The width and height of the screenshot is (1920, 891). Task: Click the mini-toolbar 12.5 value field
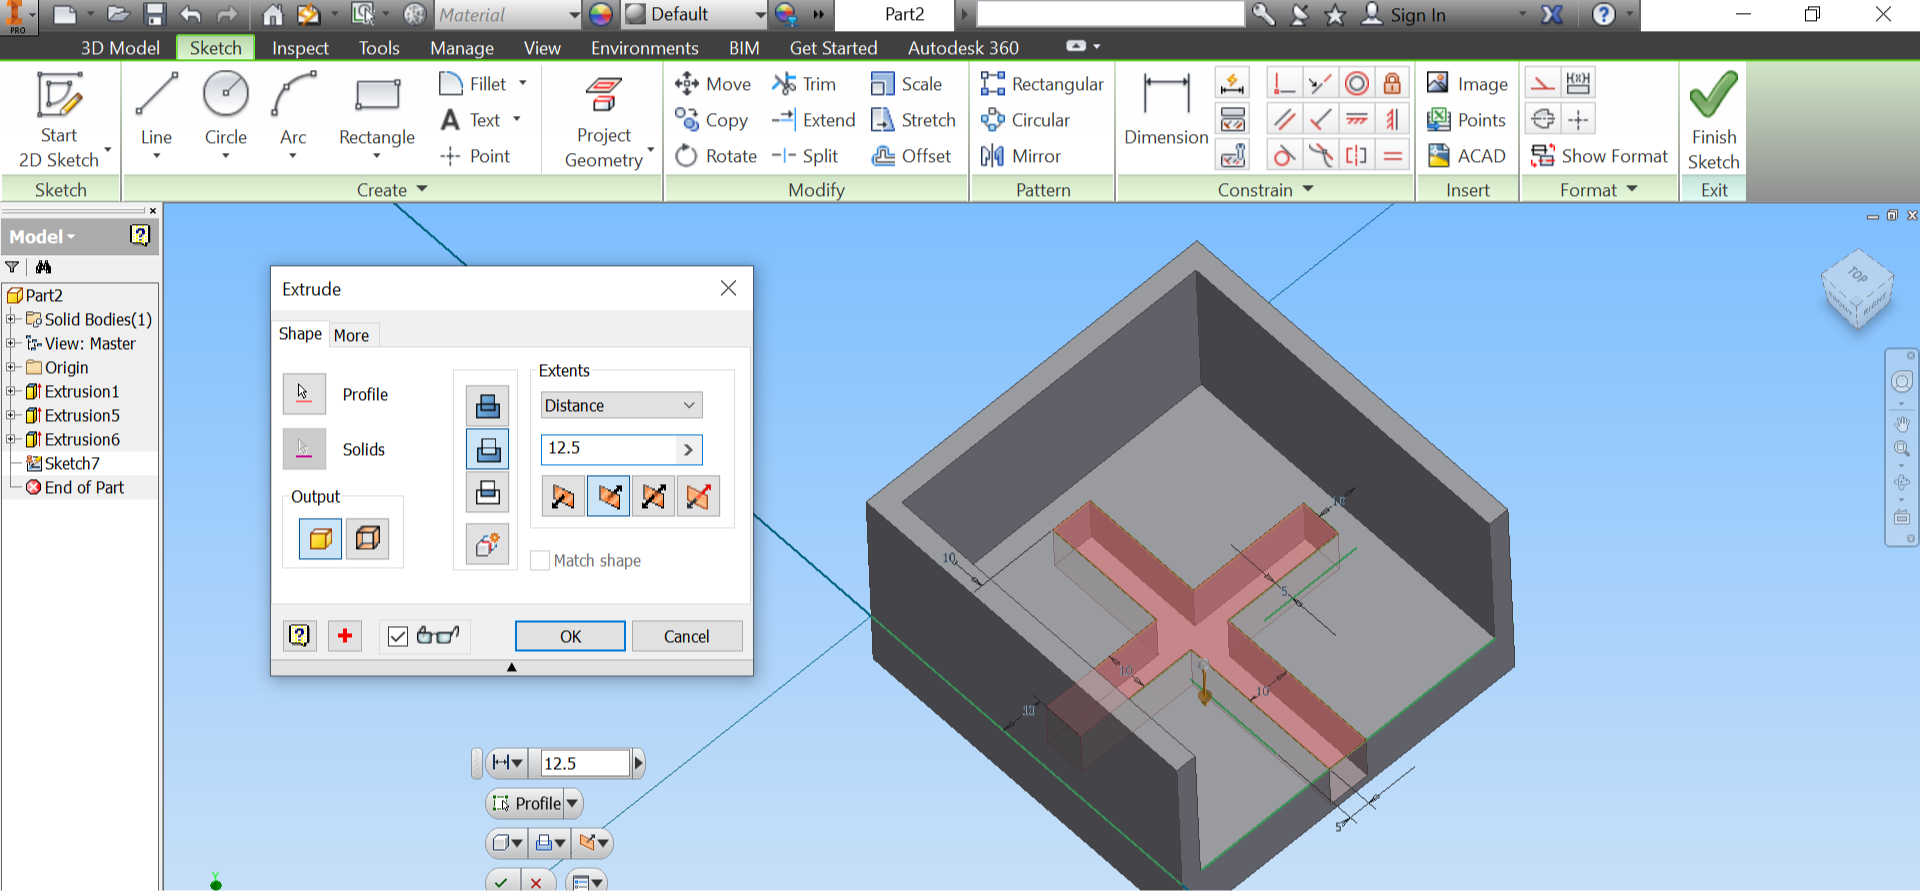585,763
